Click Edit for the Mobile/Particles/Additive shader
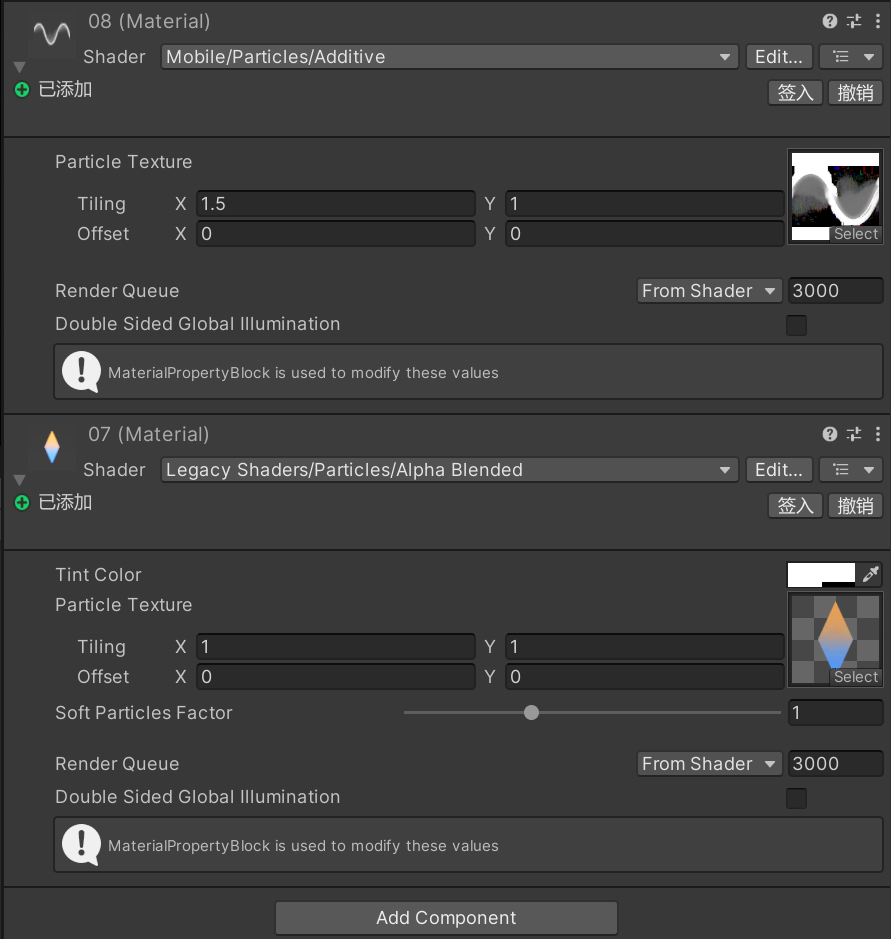Viewport: 891px width, 939px height. 779,57
